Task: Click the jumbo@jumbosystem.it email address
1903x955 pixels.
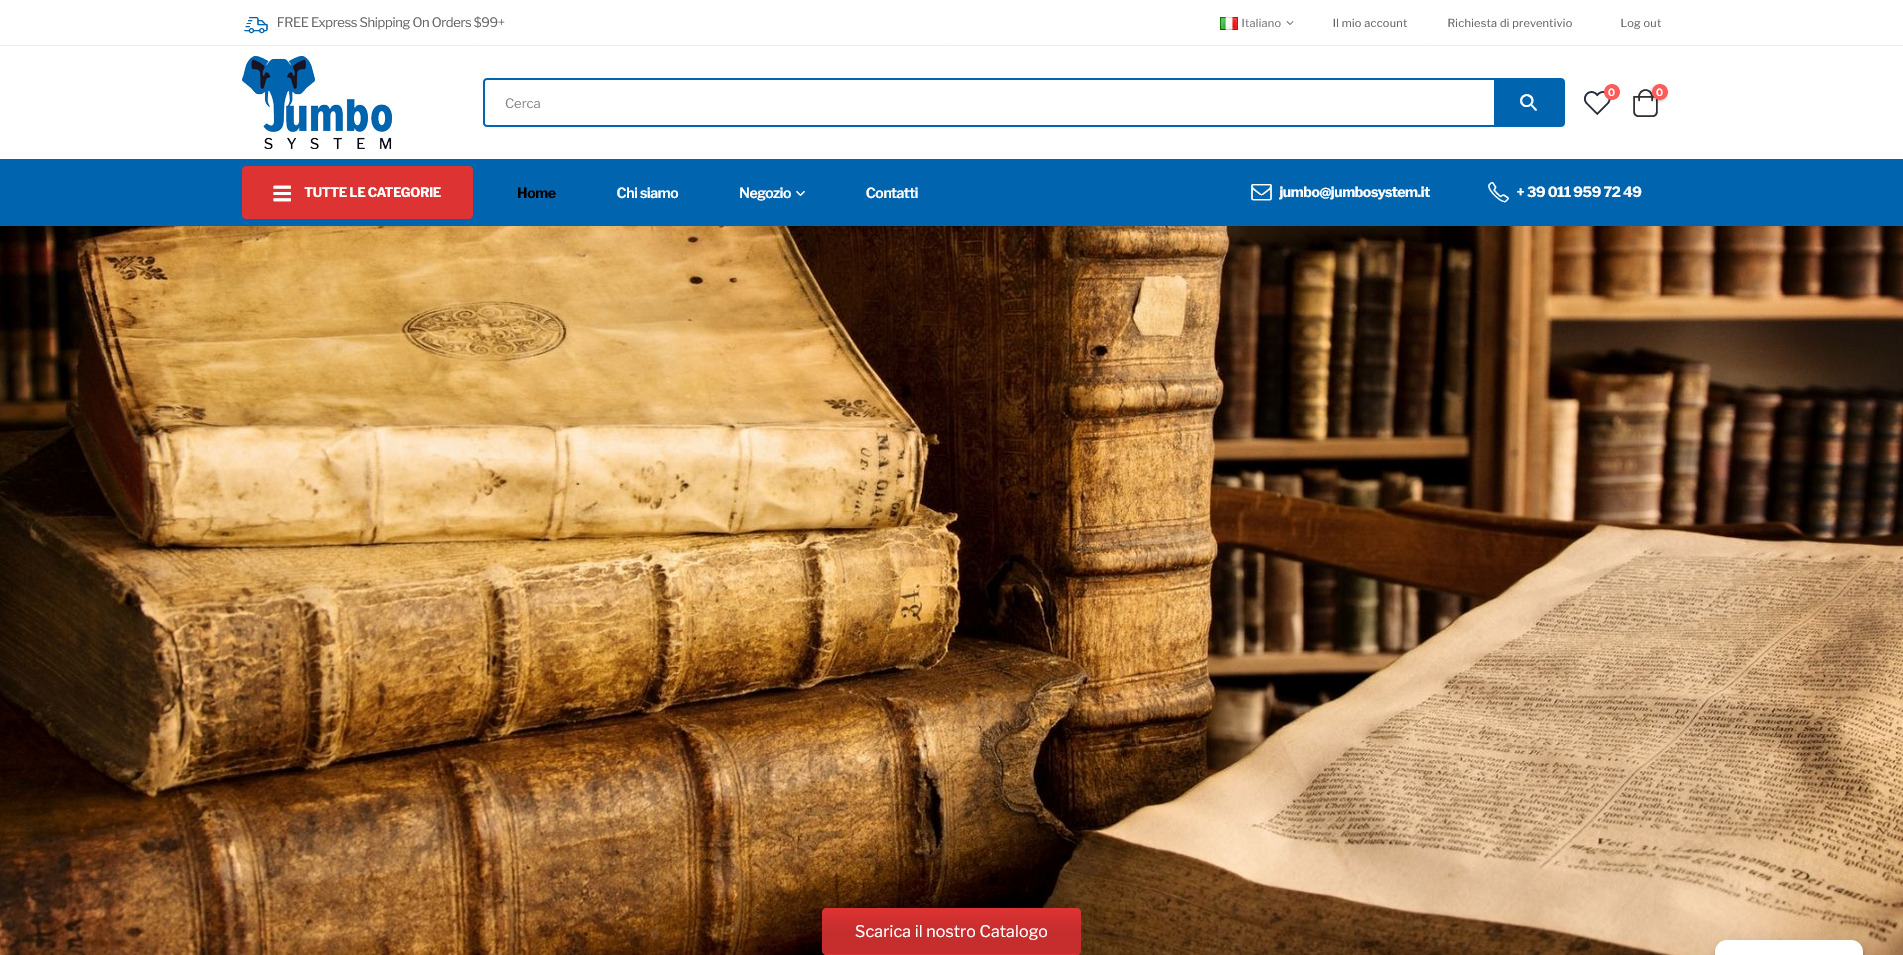Action: pyautogui.click(x=1354, y=192)
